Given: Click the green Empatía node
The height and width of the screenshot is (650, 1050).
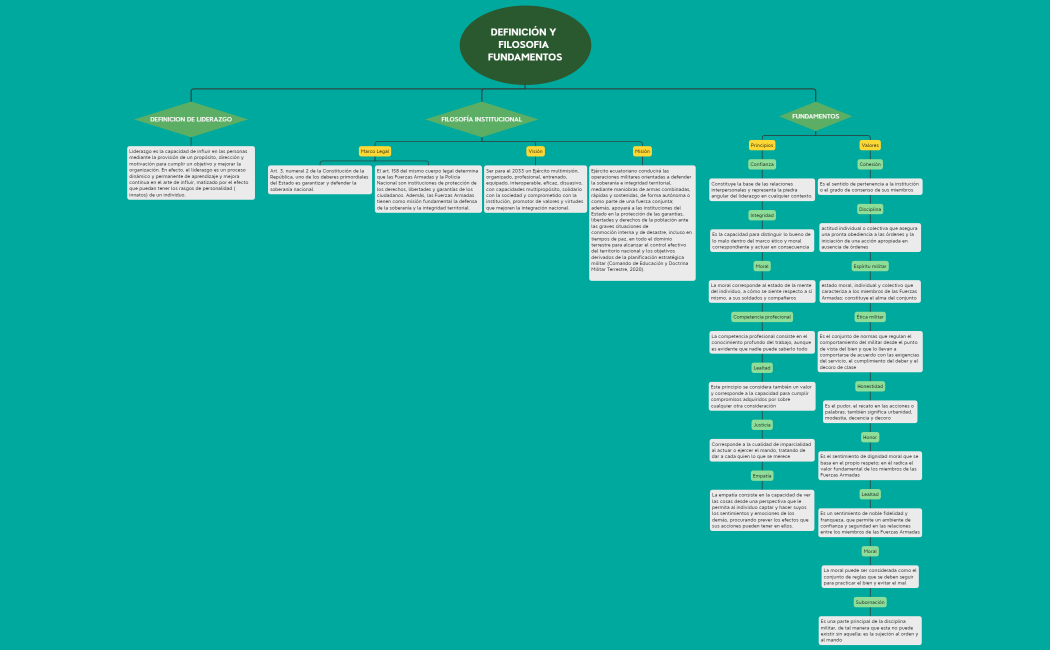Looking at the screenshot, I should (x=762, y=476).
